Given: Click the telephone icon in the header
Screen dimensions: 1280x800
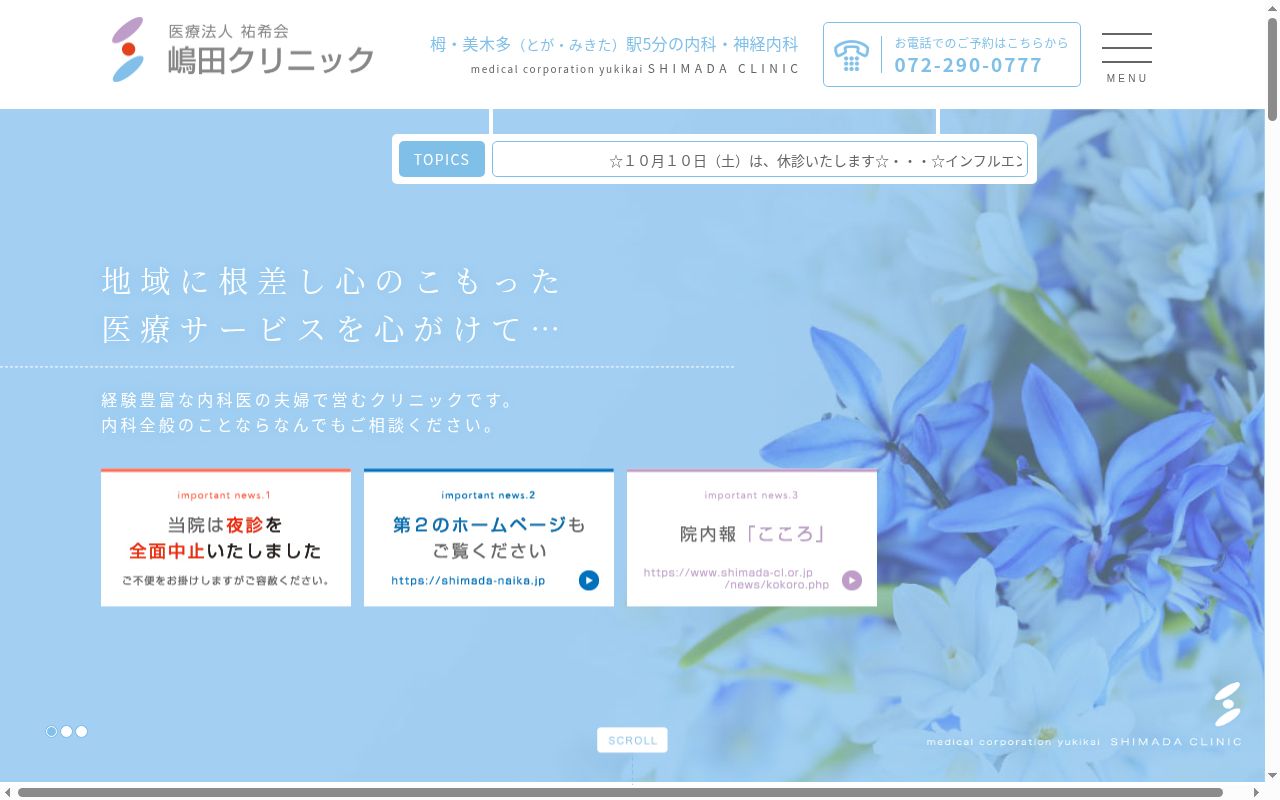Looking at the screenshot, I should [851, 55].
